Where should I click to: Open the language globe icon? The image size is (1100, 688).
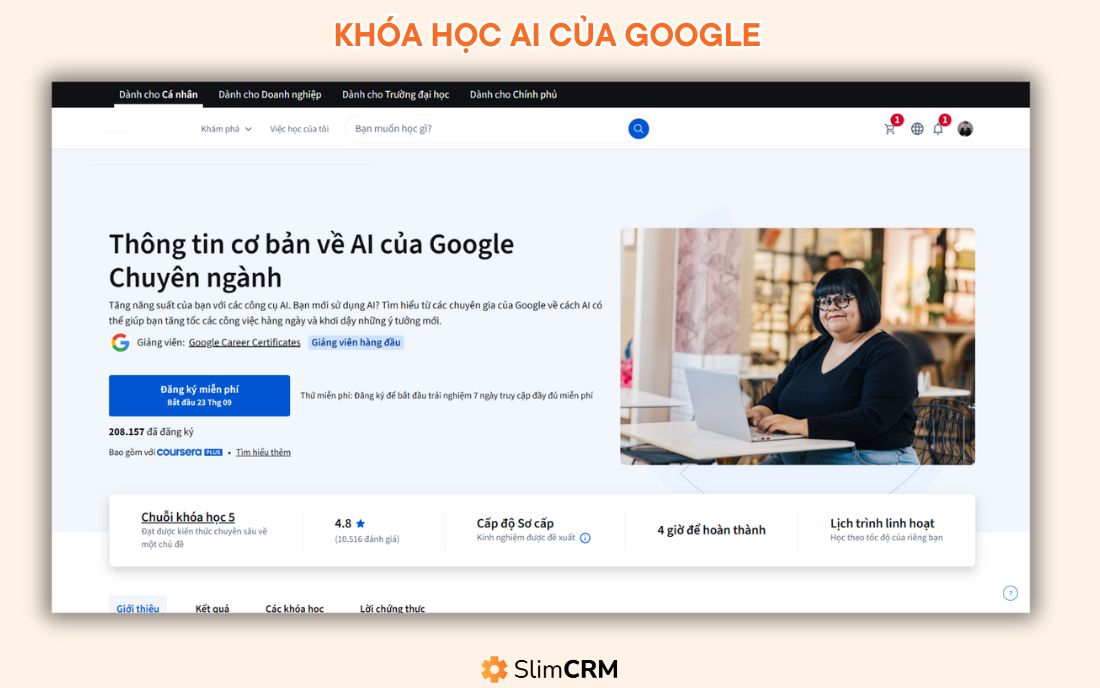point(917,129)
